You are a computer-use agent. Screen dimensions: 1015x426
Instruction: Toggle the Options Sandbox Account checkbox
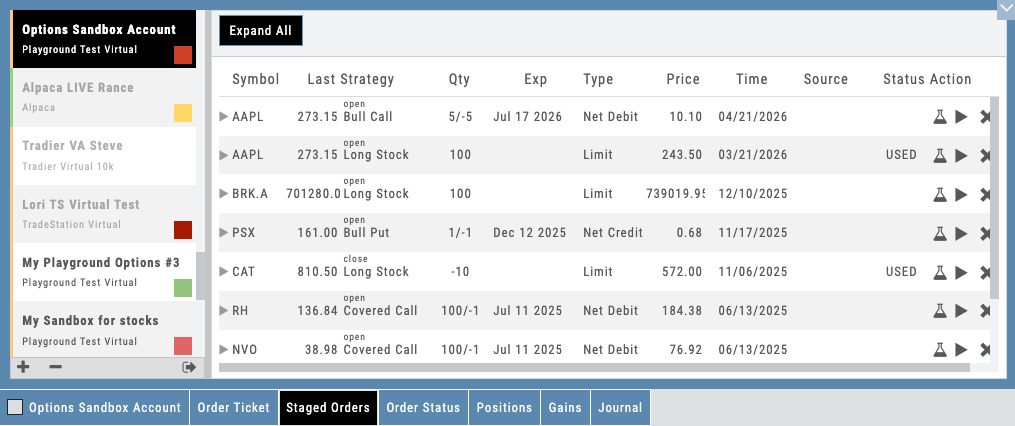pos(15,408)
